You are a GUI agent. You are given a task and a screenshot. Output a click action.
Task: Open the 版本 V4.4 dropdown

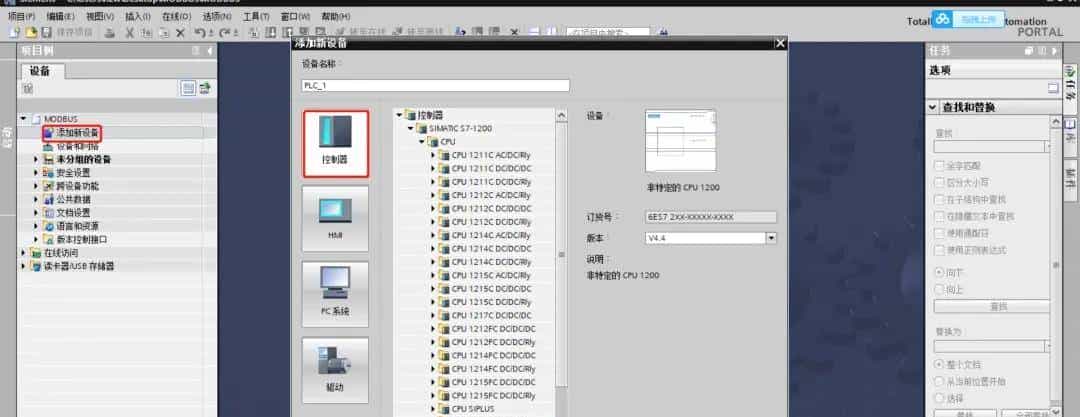771,238
